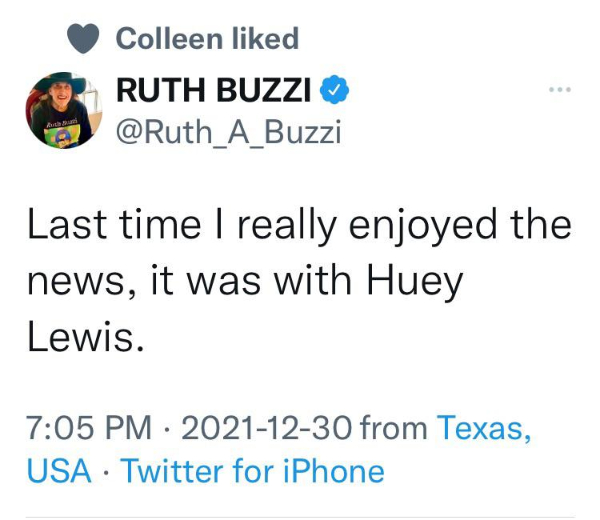Click the blue verified checkmark badge
Image resolution: width=600 pixels, height=520 pixels.
click(x=334, y=91)
